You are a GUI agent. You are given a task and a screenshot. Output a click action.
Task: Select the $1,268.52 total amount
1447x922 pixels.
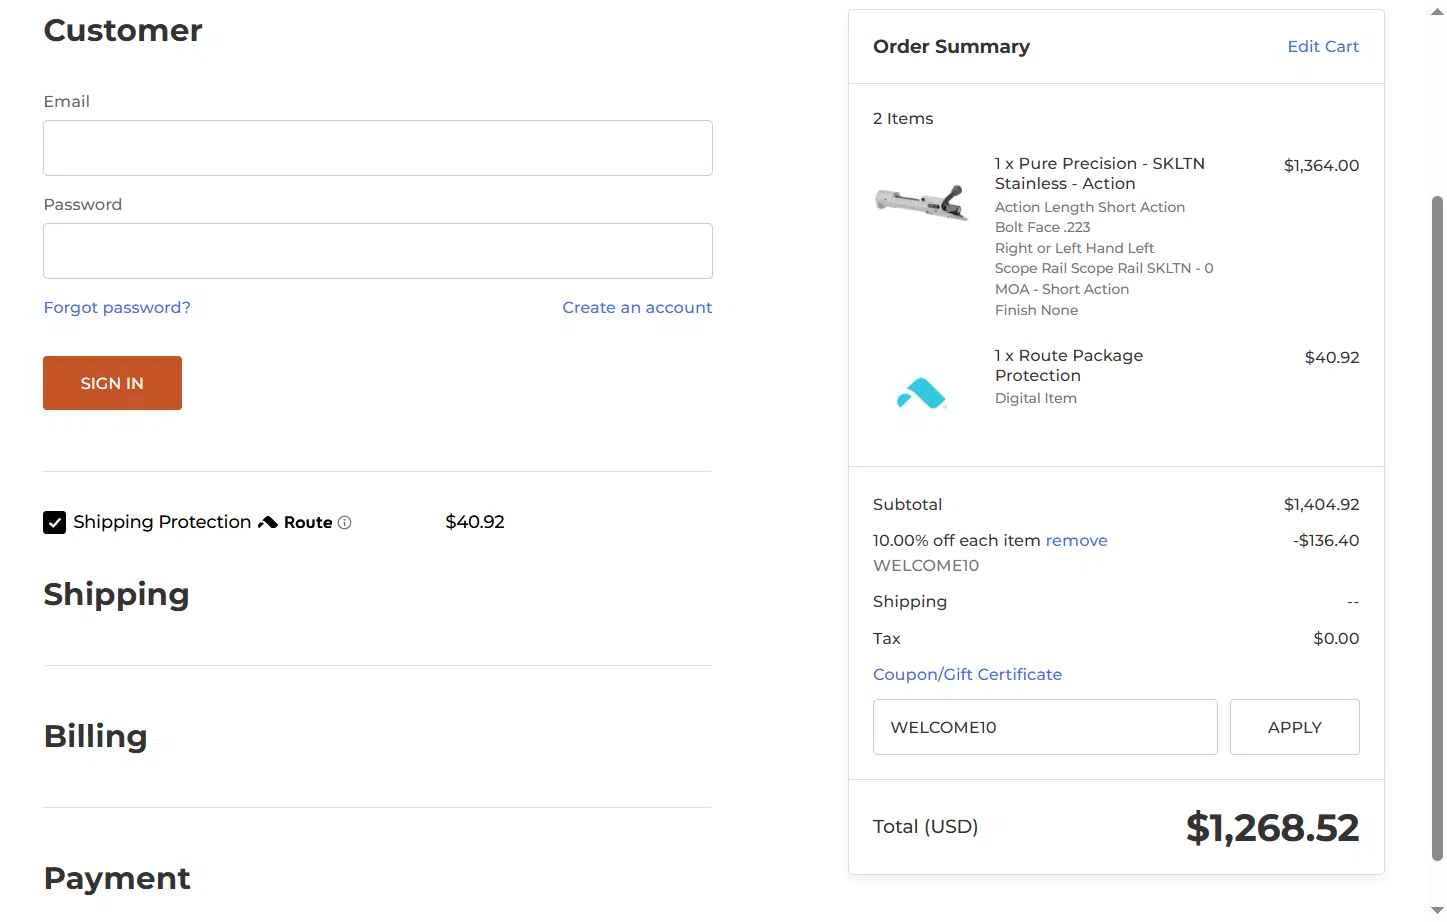tap(1272, 828)
